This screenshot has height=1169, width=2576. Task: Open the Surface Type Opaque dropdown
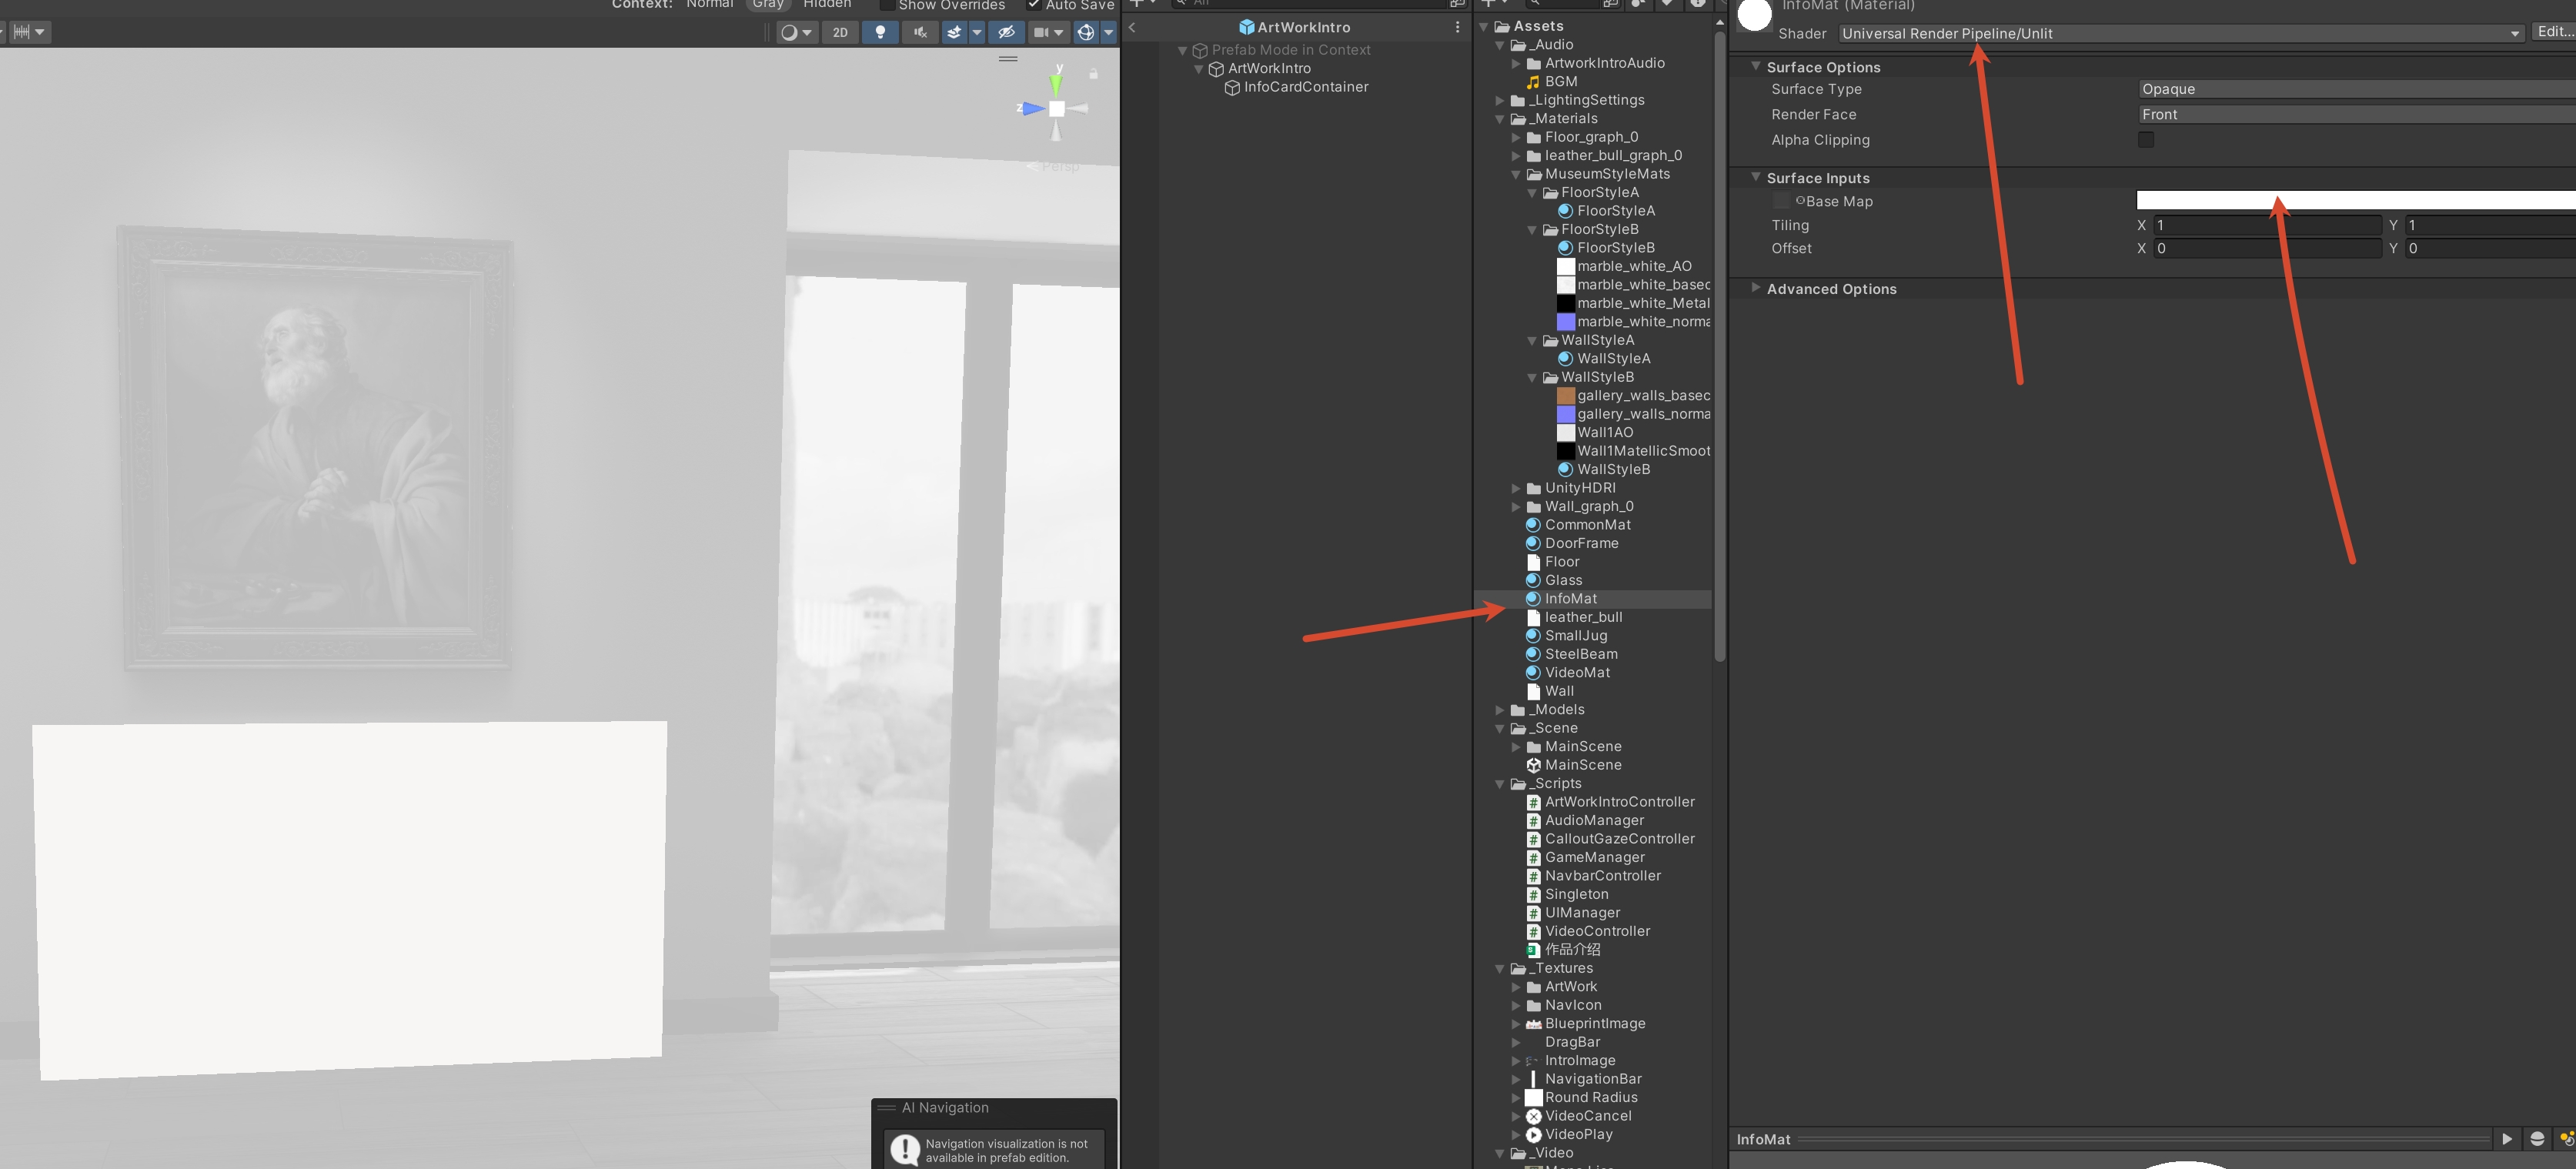pyautogui.click(x=2356, y=90)
